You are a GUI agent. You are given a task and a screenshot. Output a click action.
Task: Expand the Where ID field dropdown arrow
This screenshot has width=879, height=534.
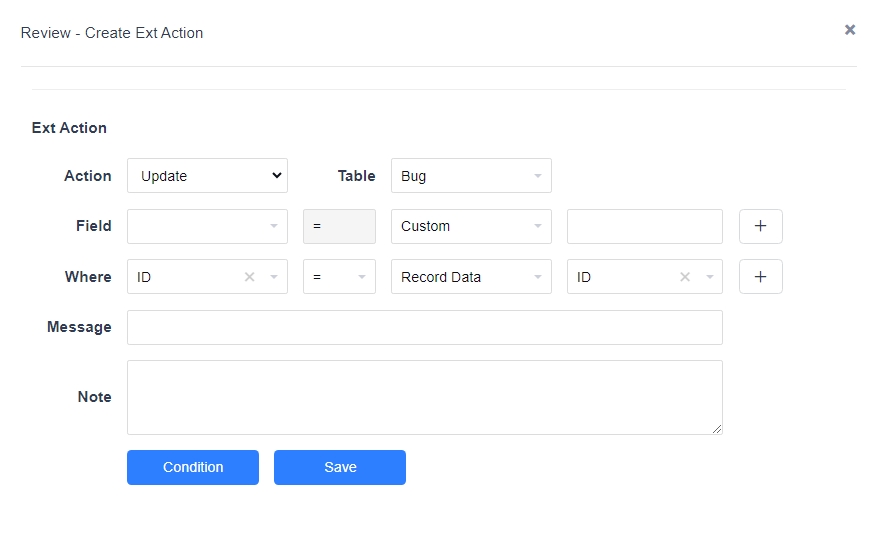274,277
